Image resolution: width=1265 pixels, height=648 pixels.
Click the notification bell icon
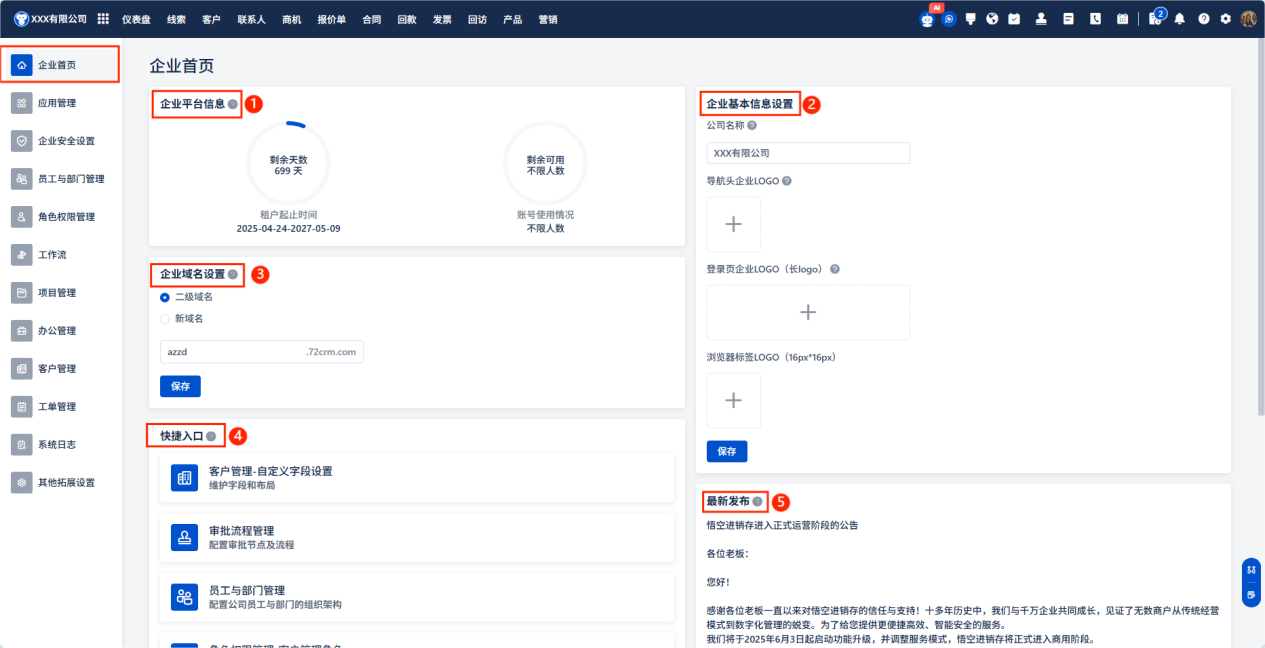(1180, 19)
